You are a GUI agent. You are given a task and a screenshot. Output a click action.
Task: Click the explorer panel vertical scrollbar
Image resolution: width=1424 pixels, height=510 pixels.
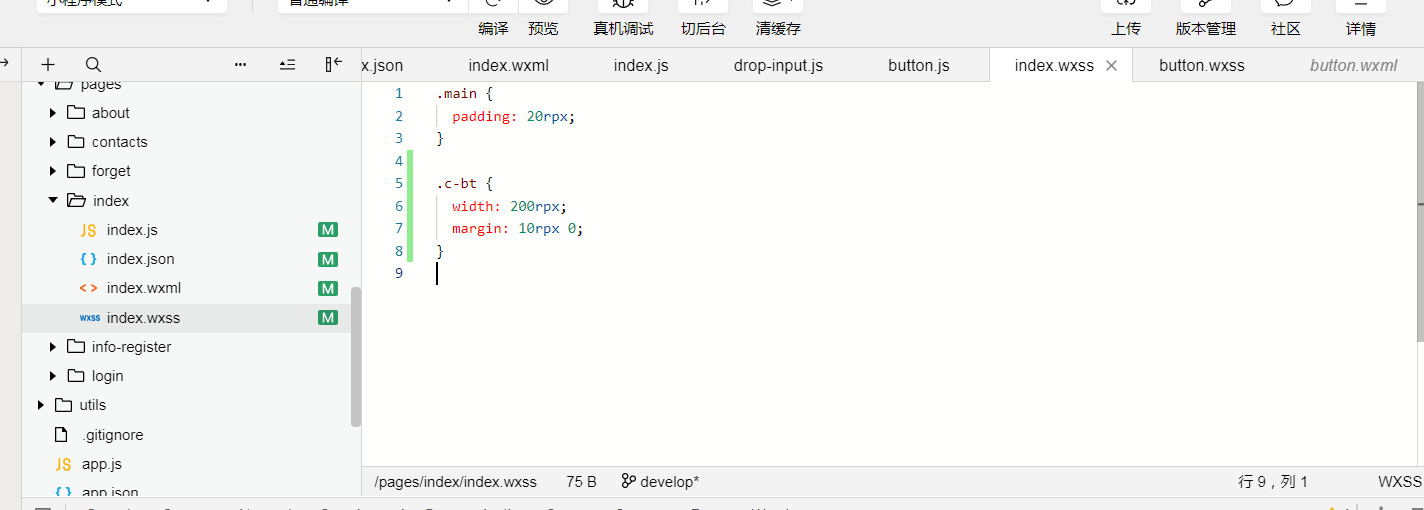(x=356, y=357)
